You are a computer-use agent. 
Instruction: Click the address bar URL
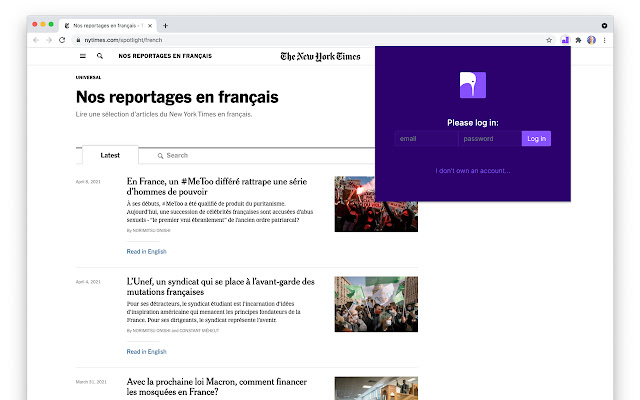pos(123,40)
